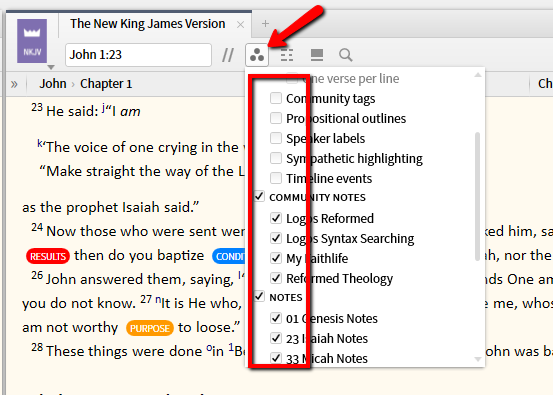Image resolution: width=553 pixels, height=395 pixels.
Task: Click the red RESULTS label
Action: coord(48,256)
